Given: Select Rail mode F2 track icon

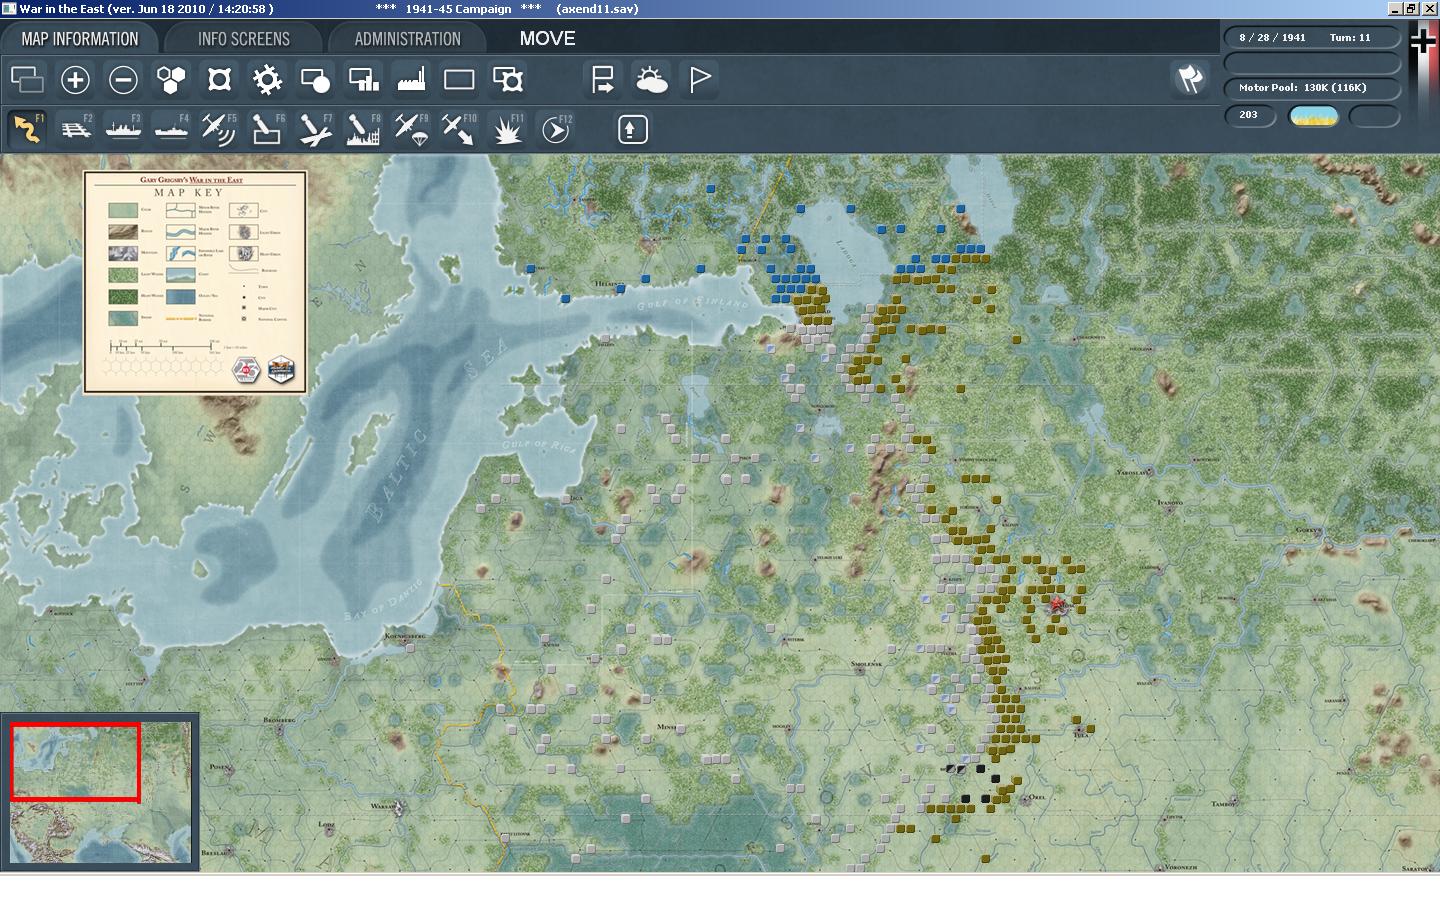Looking at the screenshot, I should (x=75, y=129).
